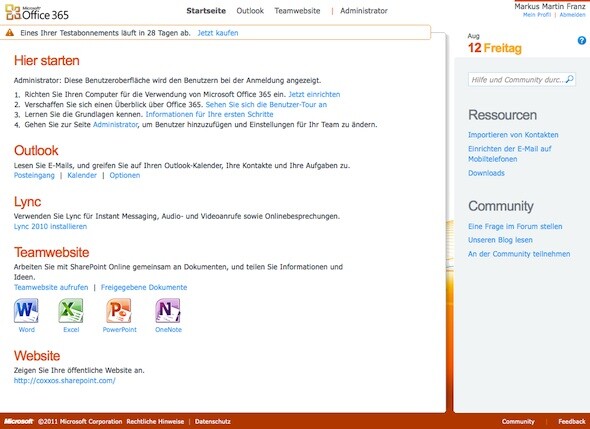Open the OneNote web app icon
Image resolution: width=590 pixels, height=429 pixels.
[168, 311]
